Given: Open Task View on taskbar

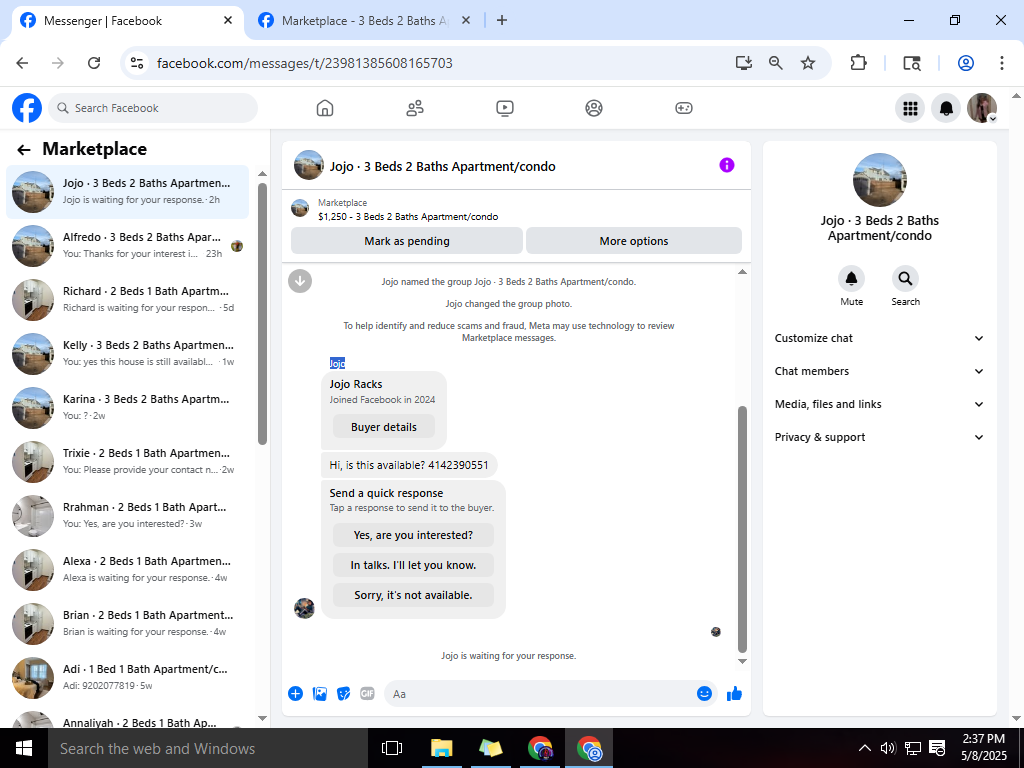Looking at the screenshot, I should point(392,748).
